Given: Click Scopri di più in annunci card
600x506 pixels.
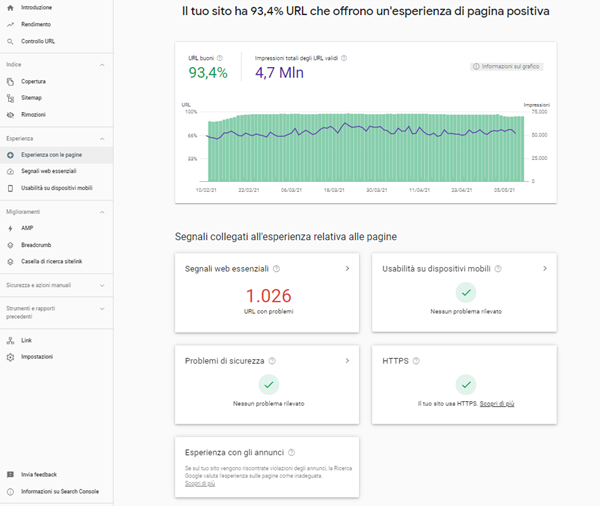Looking at the screenshot, I should pos(200,484).
